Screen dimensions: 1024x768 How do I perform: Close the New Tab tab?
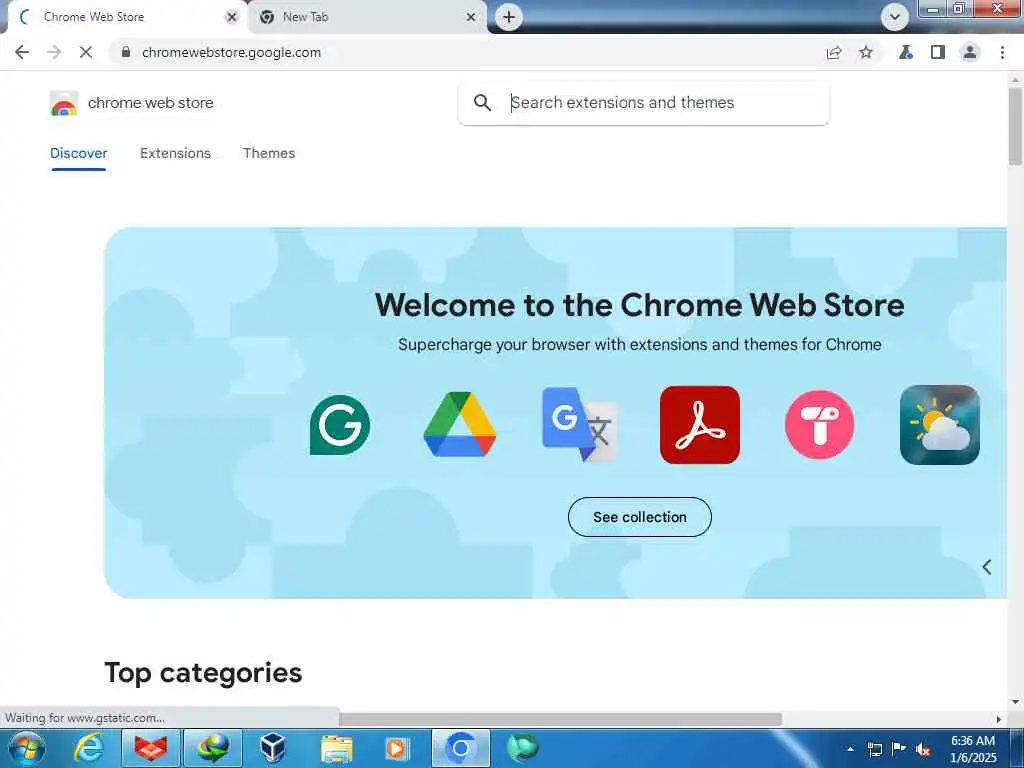click(471, 17)
